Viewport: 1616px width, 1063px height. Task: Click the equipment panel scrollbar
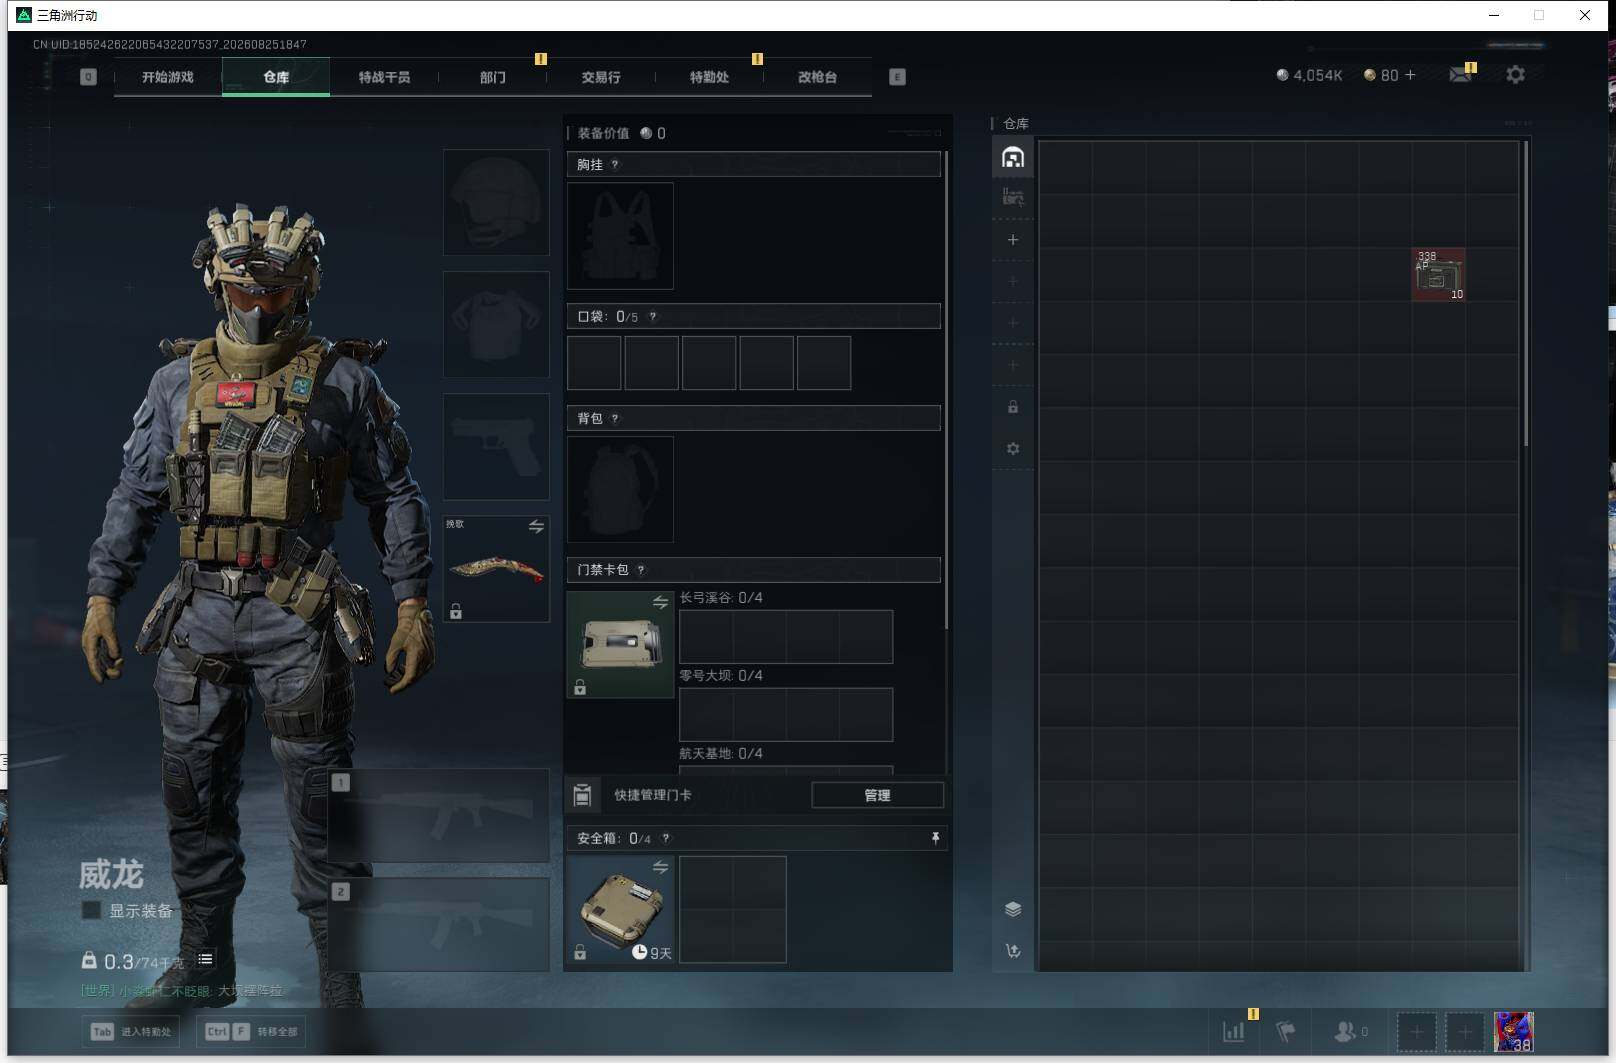946,390
